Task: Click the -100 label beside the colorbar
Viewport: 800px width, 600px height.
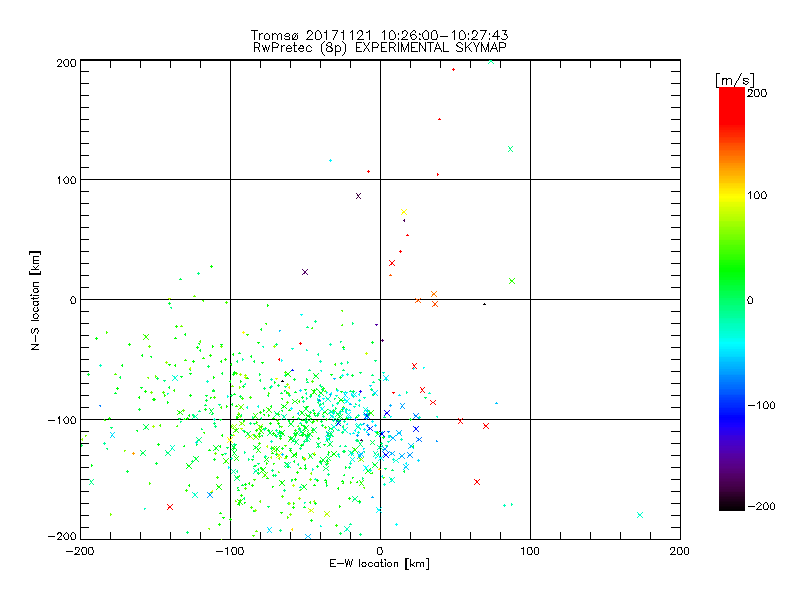Action: point(761,406)
